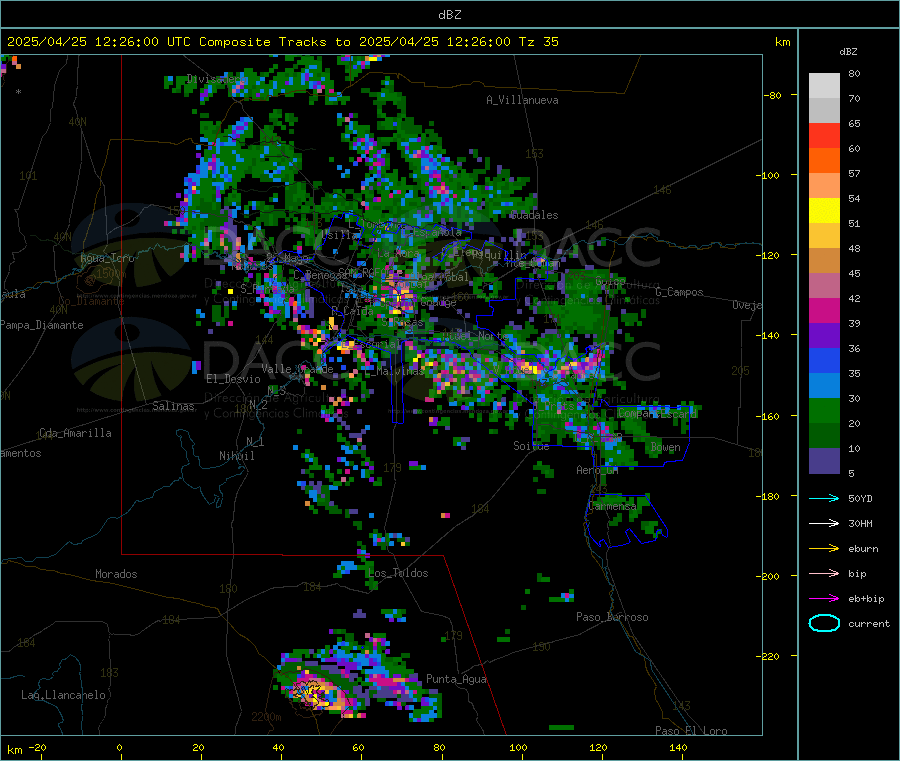Screen dimensions: 900x761
Task: Select the yellow 51 dBZ swatch
Action: click(x=824, y=211)
